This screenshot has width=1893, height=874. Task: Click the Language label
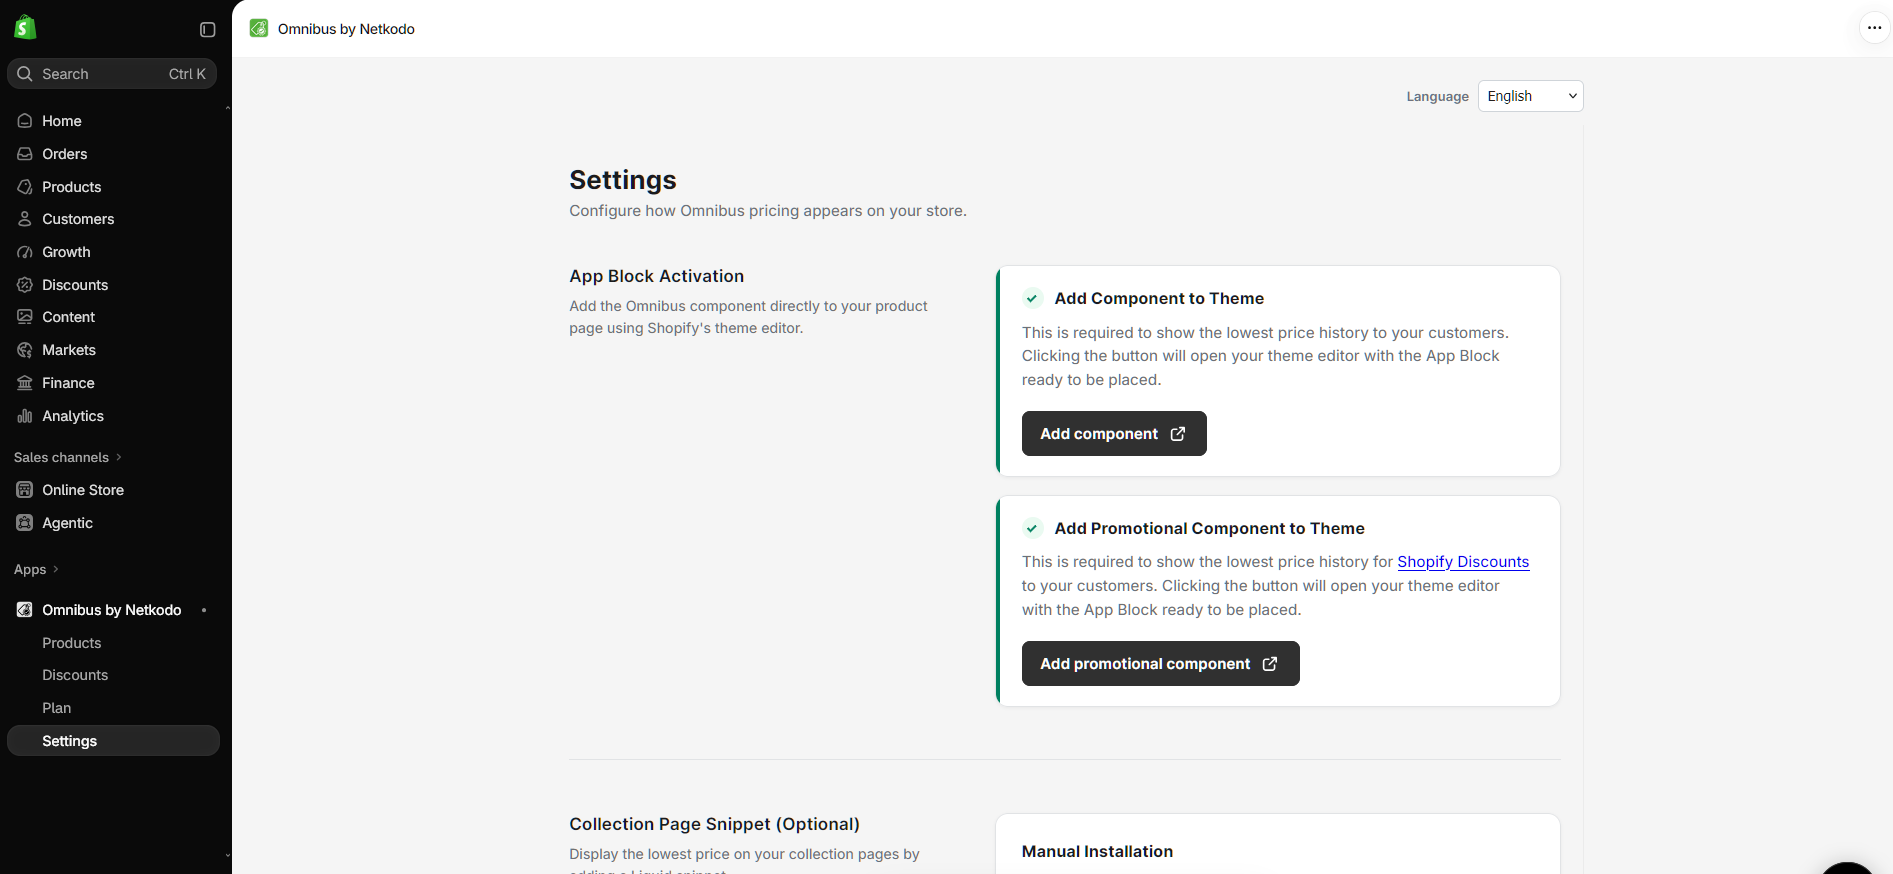click(1437, 96)
